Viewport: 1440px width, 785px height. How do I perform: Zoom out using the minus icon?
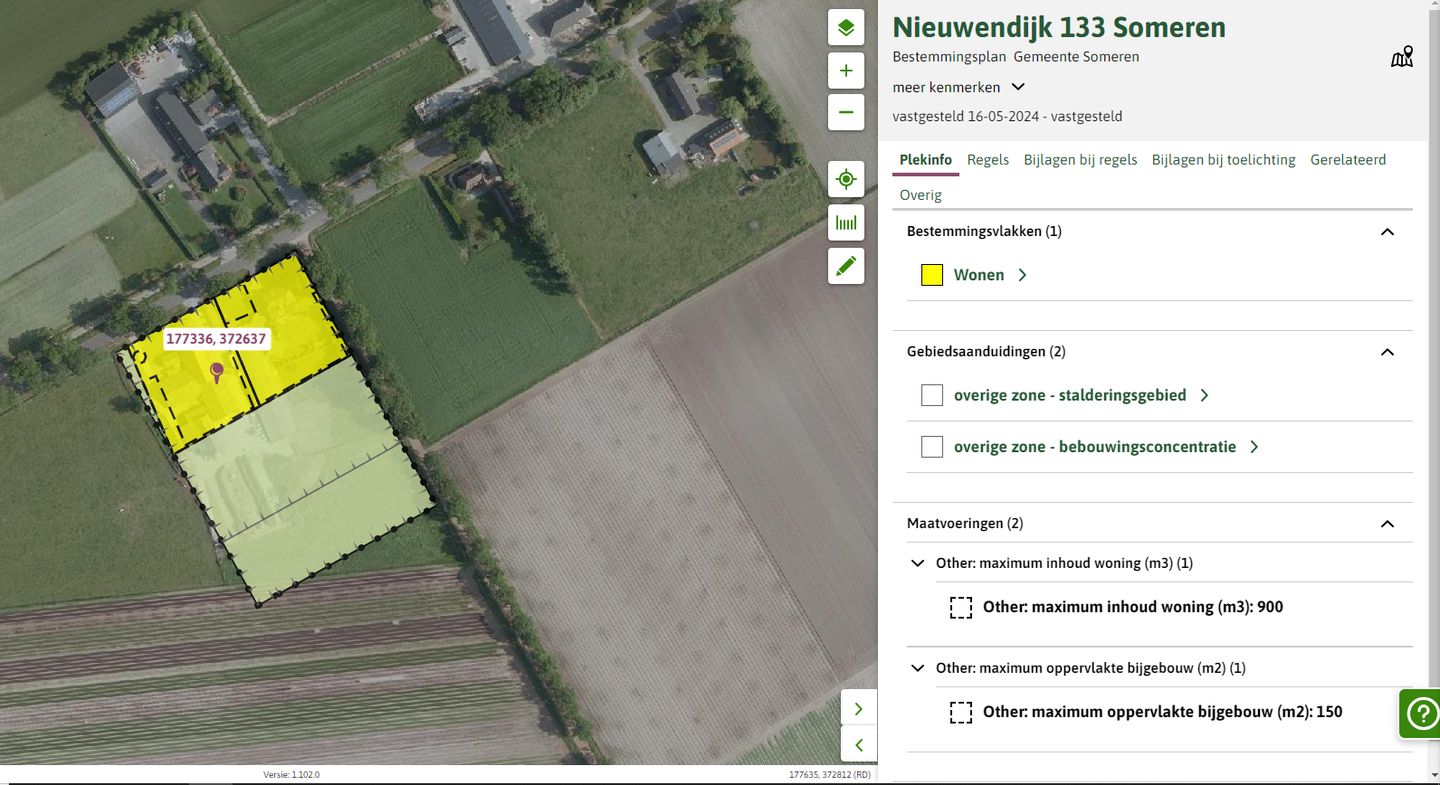pyautogui.click(x=845, y=112)
